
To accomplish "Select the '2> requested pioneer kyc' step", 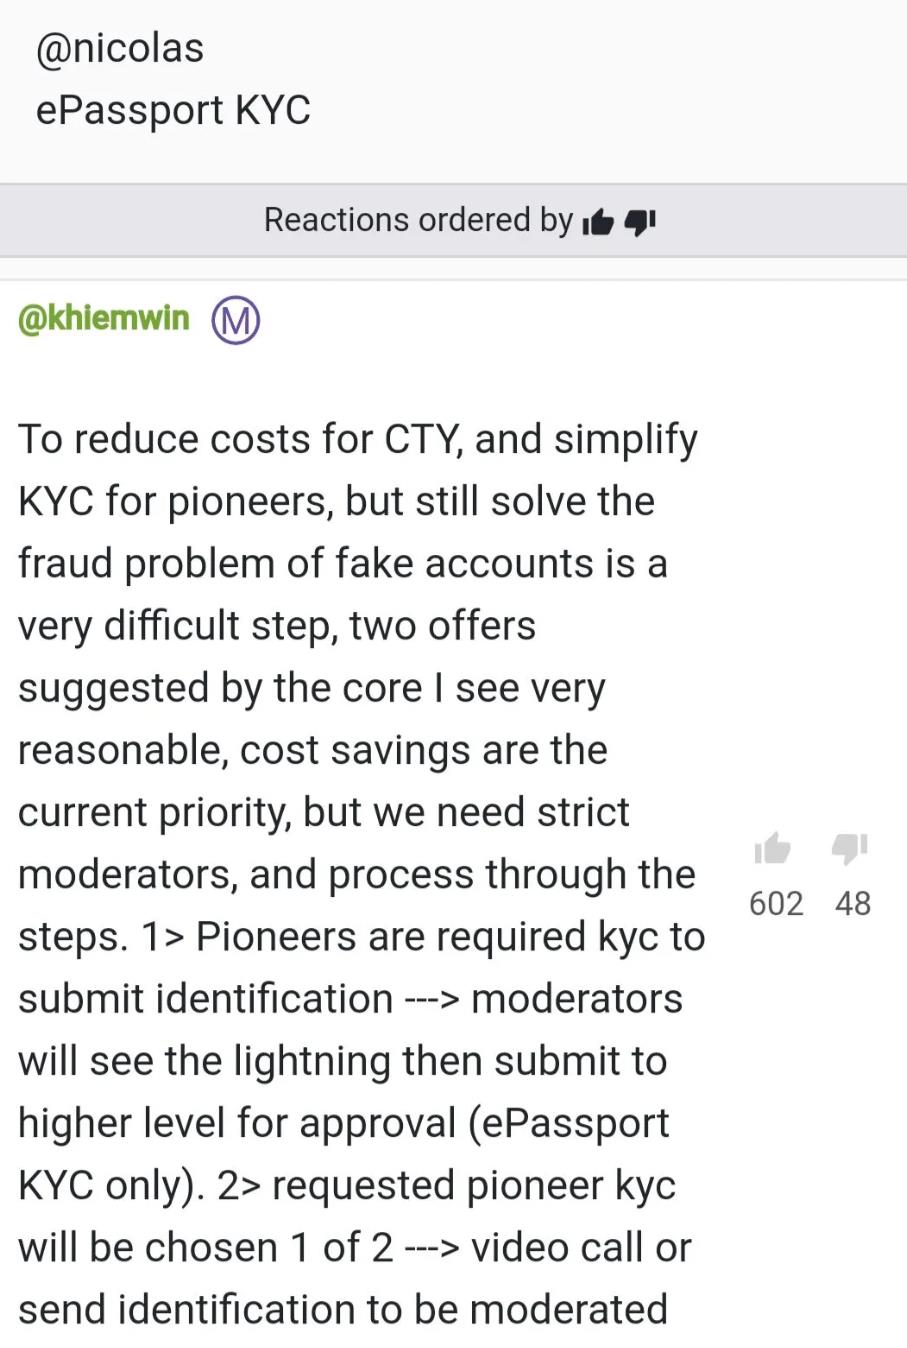I will [x=446, y=1185].
